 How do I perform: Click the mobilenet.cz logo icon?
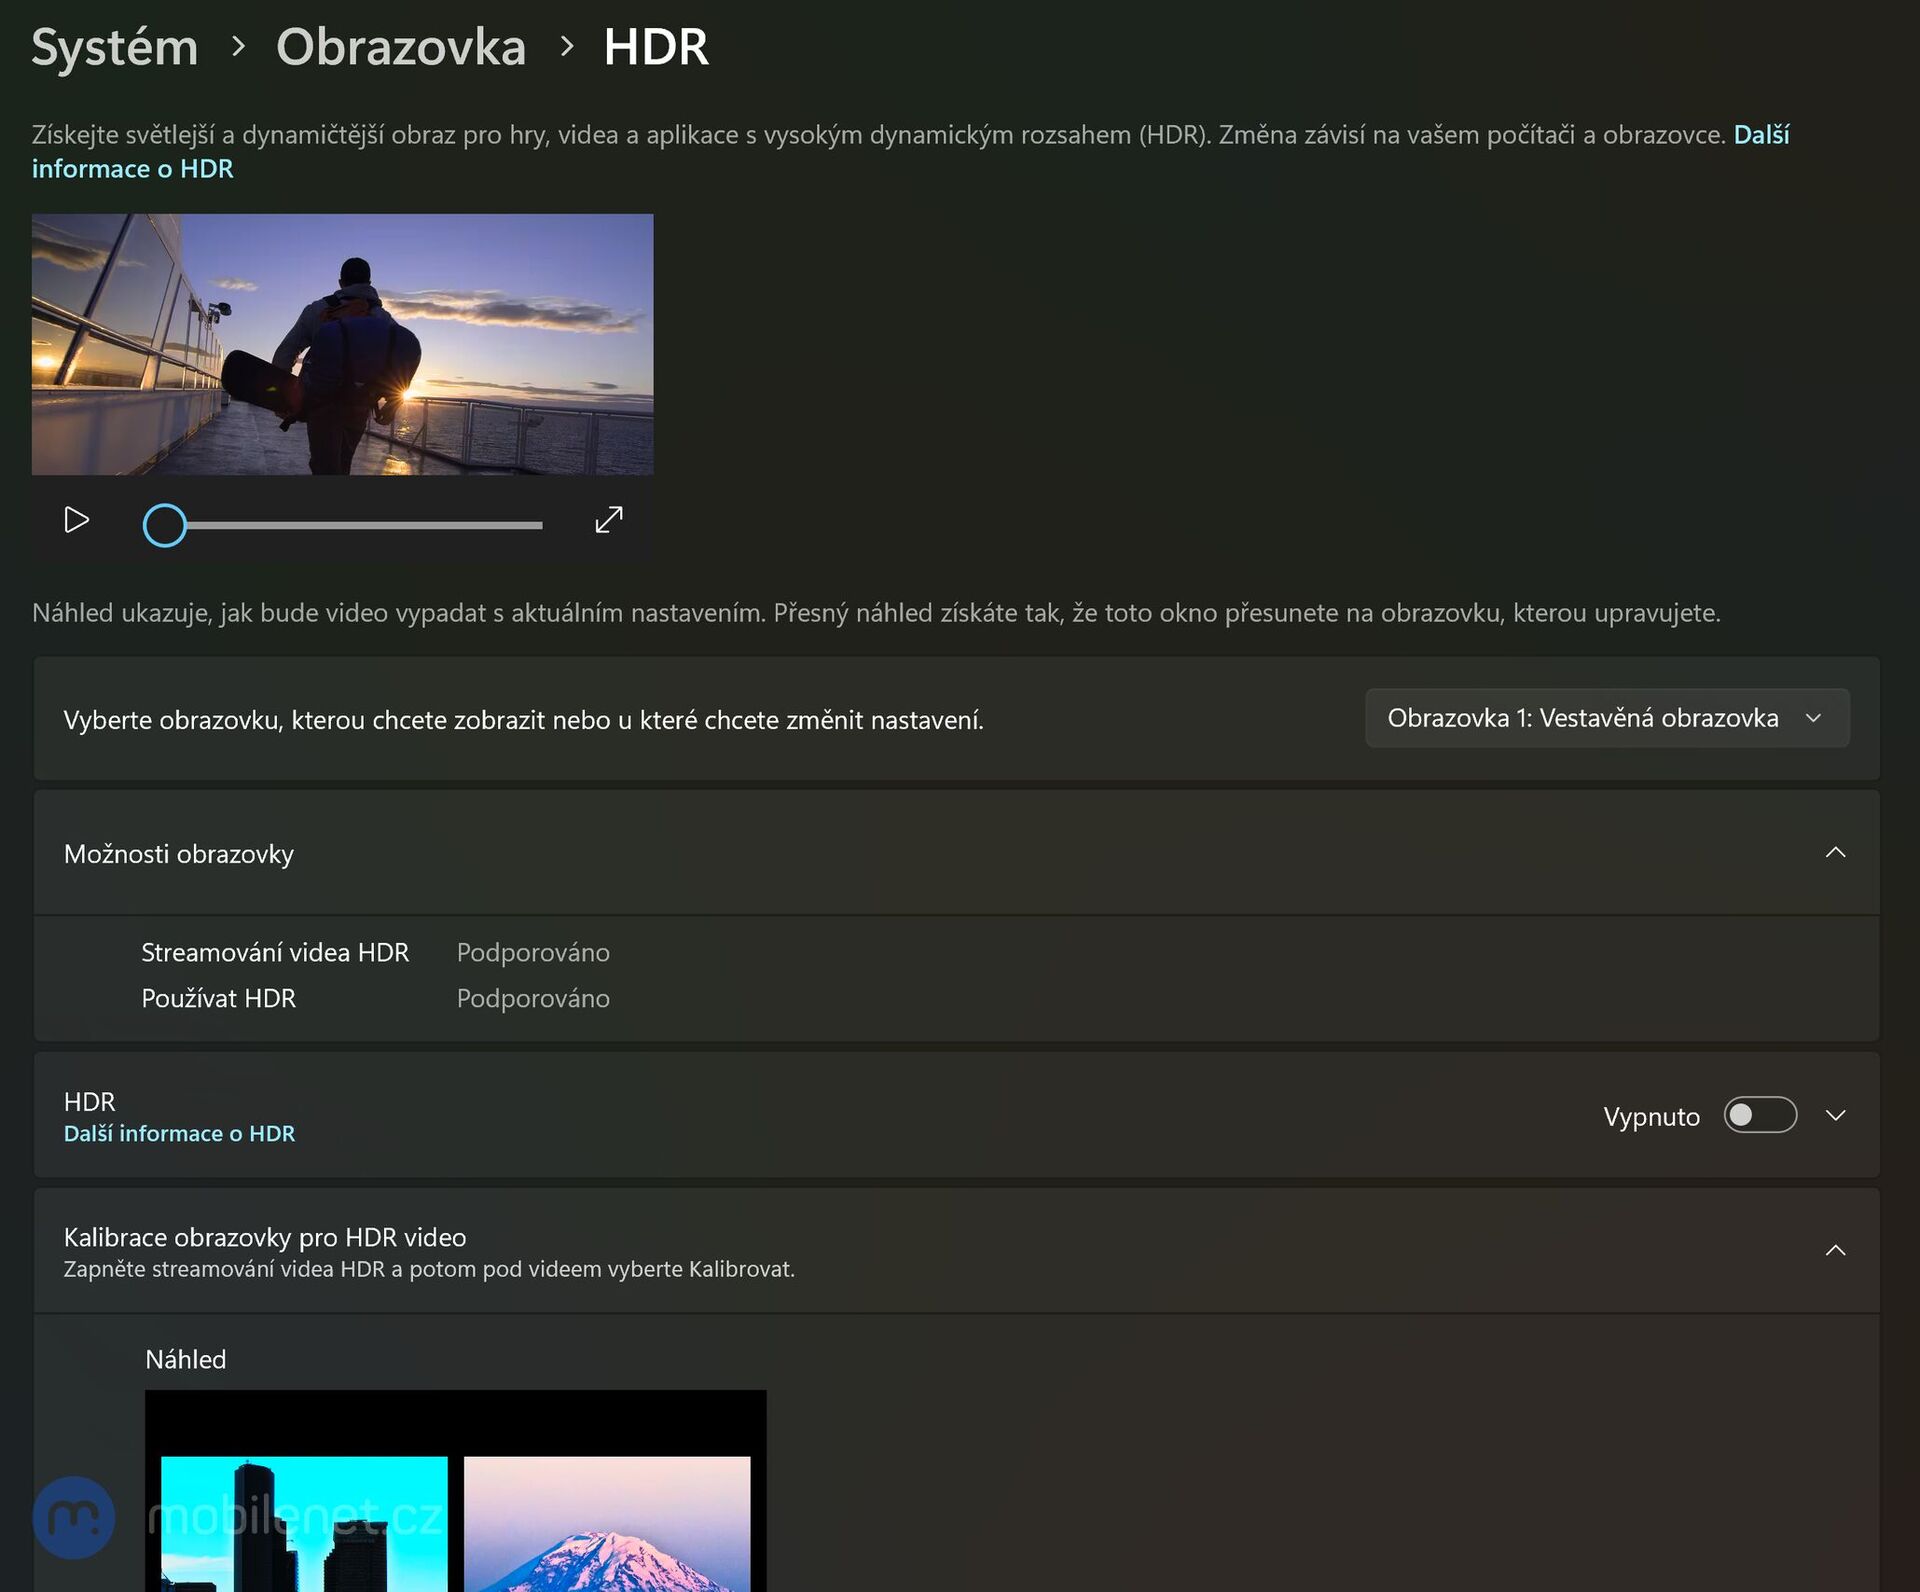(x=73, y=1517)
